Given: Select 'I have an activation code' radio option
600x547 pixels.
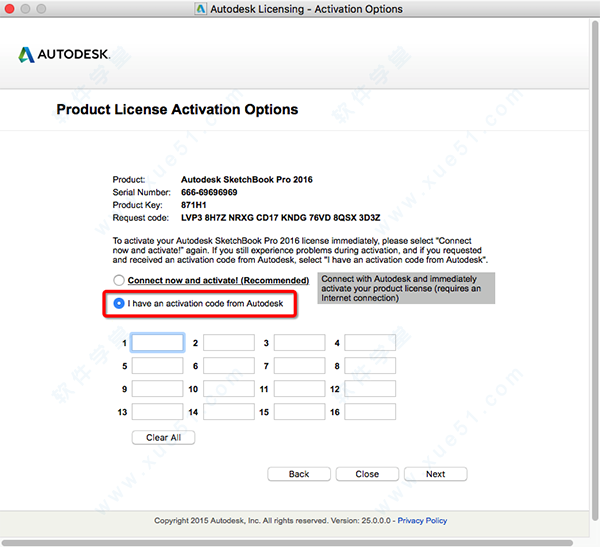Looking at the screenshot, I should [119, 304].
